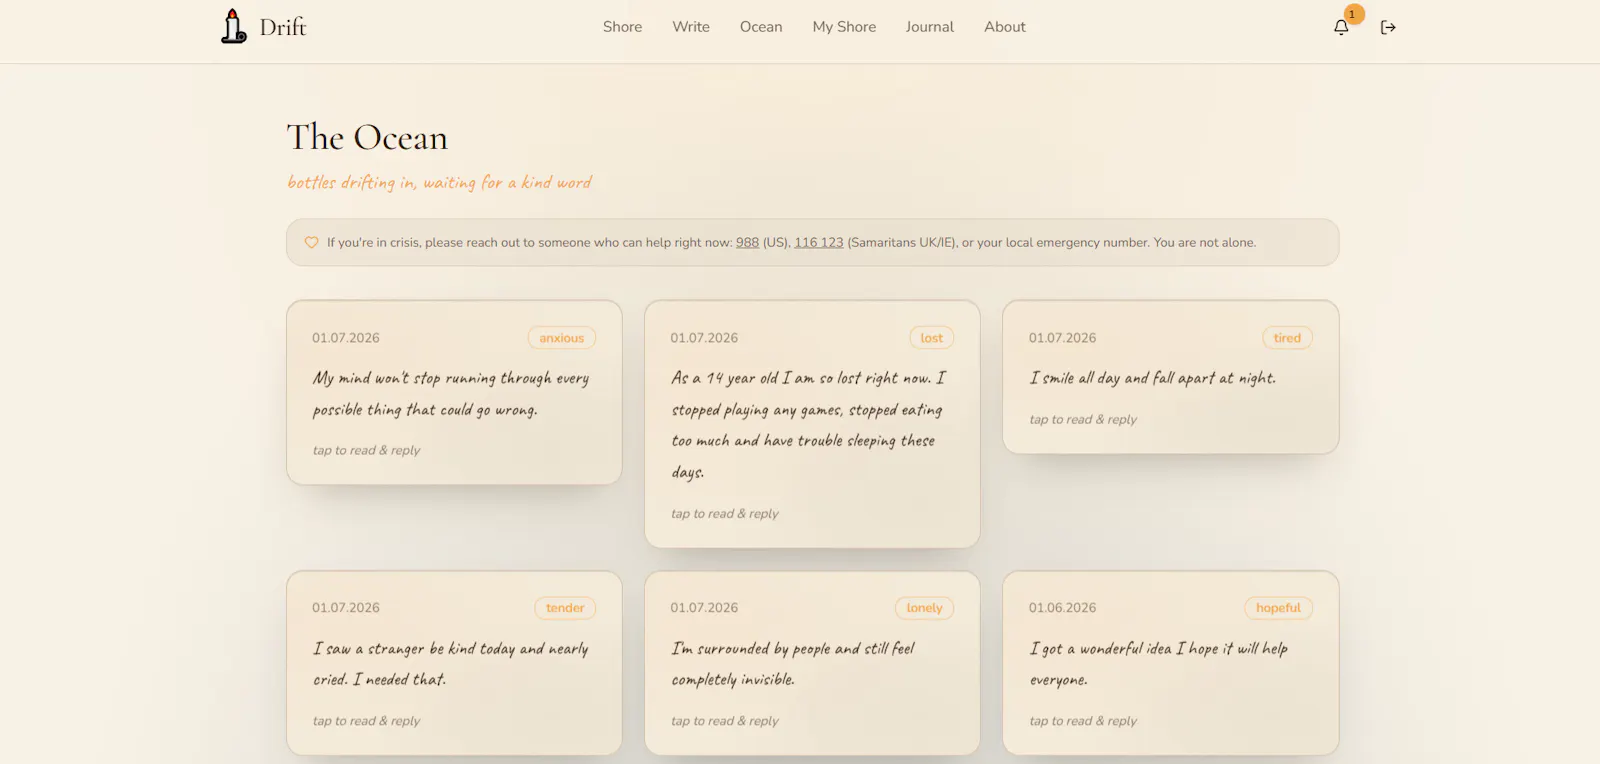Go to the Shore page
Image resolution: width=1600 pixels, height=764 pixels.
(622, 27)
